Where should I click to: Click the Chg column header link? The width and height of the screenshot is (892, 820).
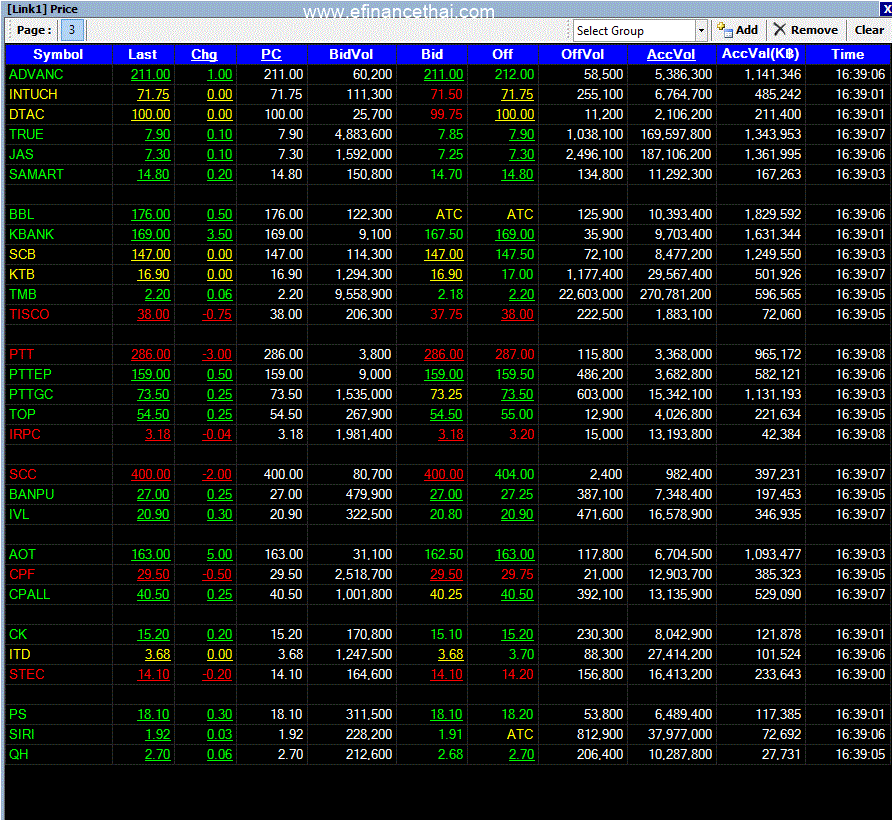[204, 55]
